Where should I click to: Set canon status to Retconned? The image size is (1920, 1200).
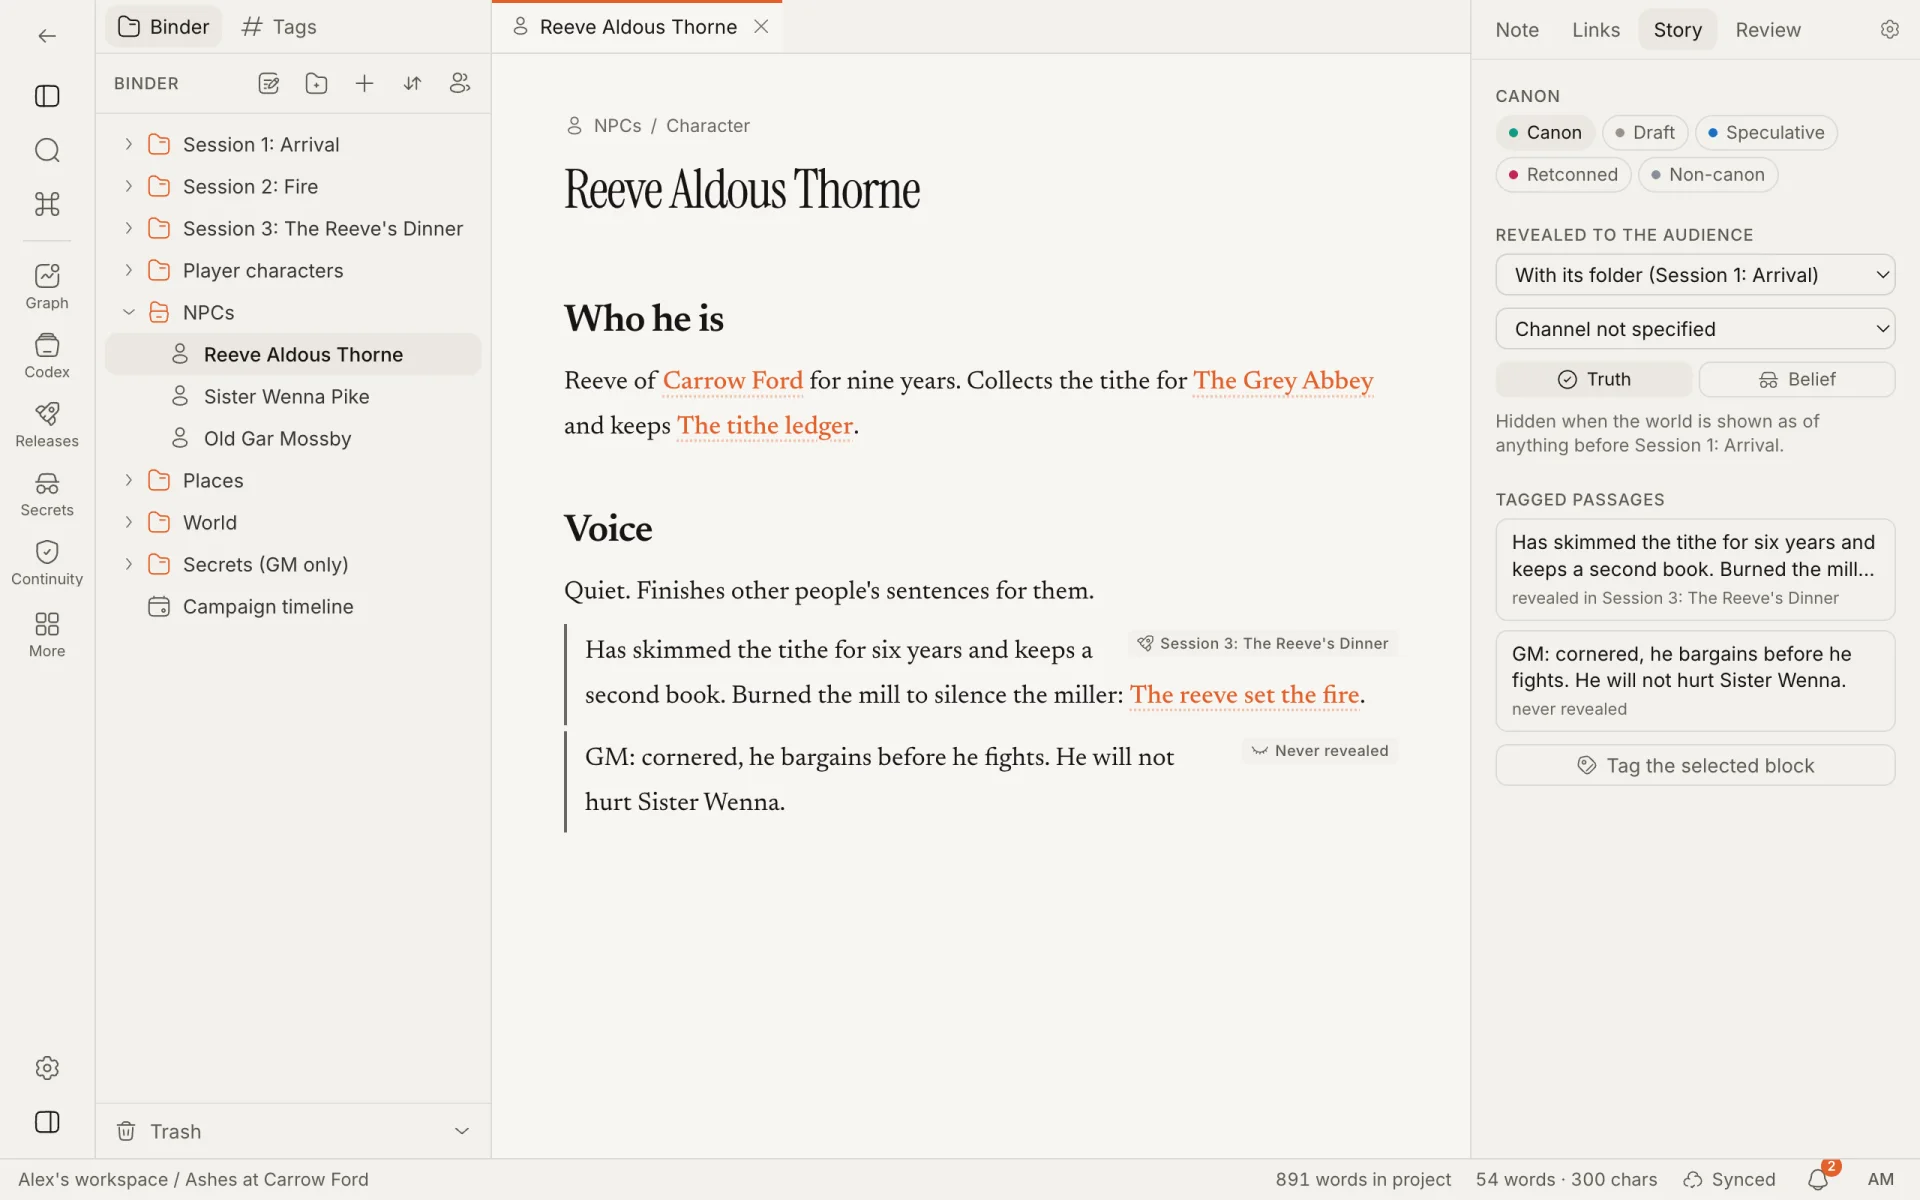[x=1563, y=175]
